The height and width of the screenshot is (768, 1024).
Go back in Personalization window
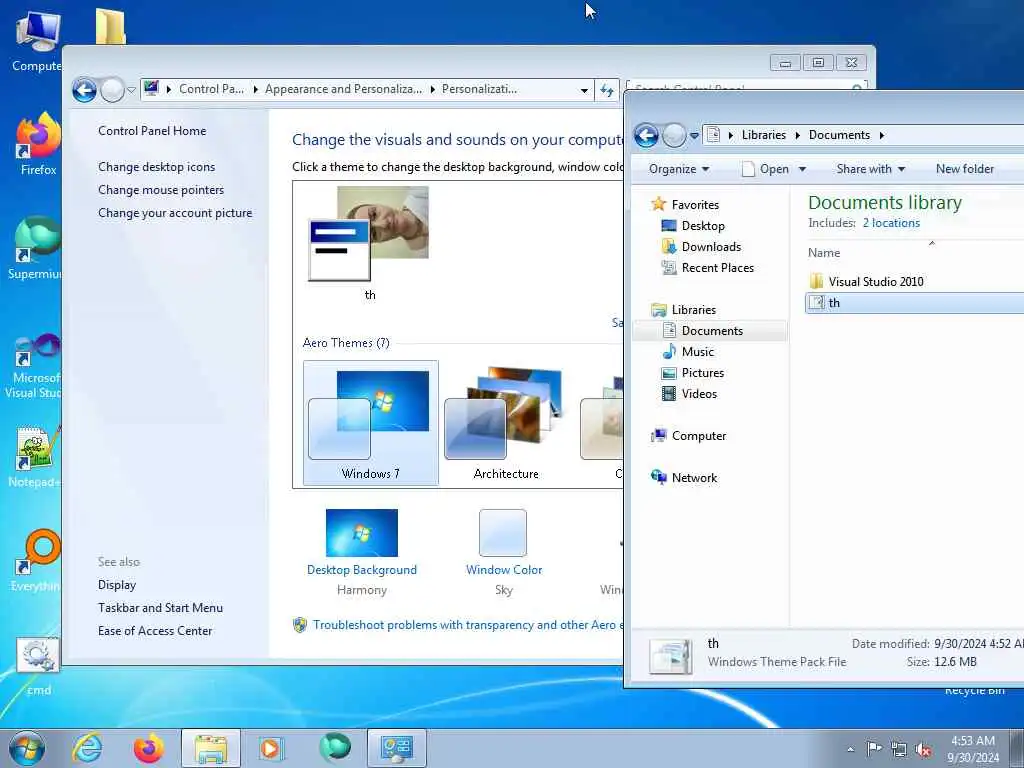click(84, 89)
